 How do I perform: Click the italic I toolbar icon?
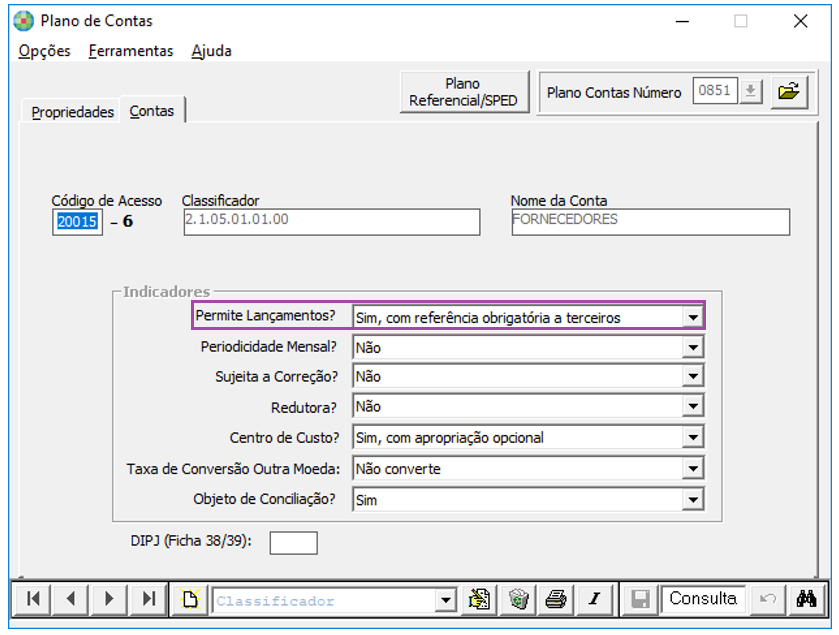point(594,599)
